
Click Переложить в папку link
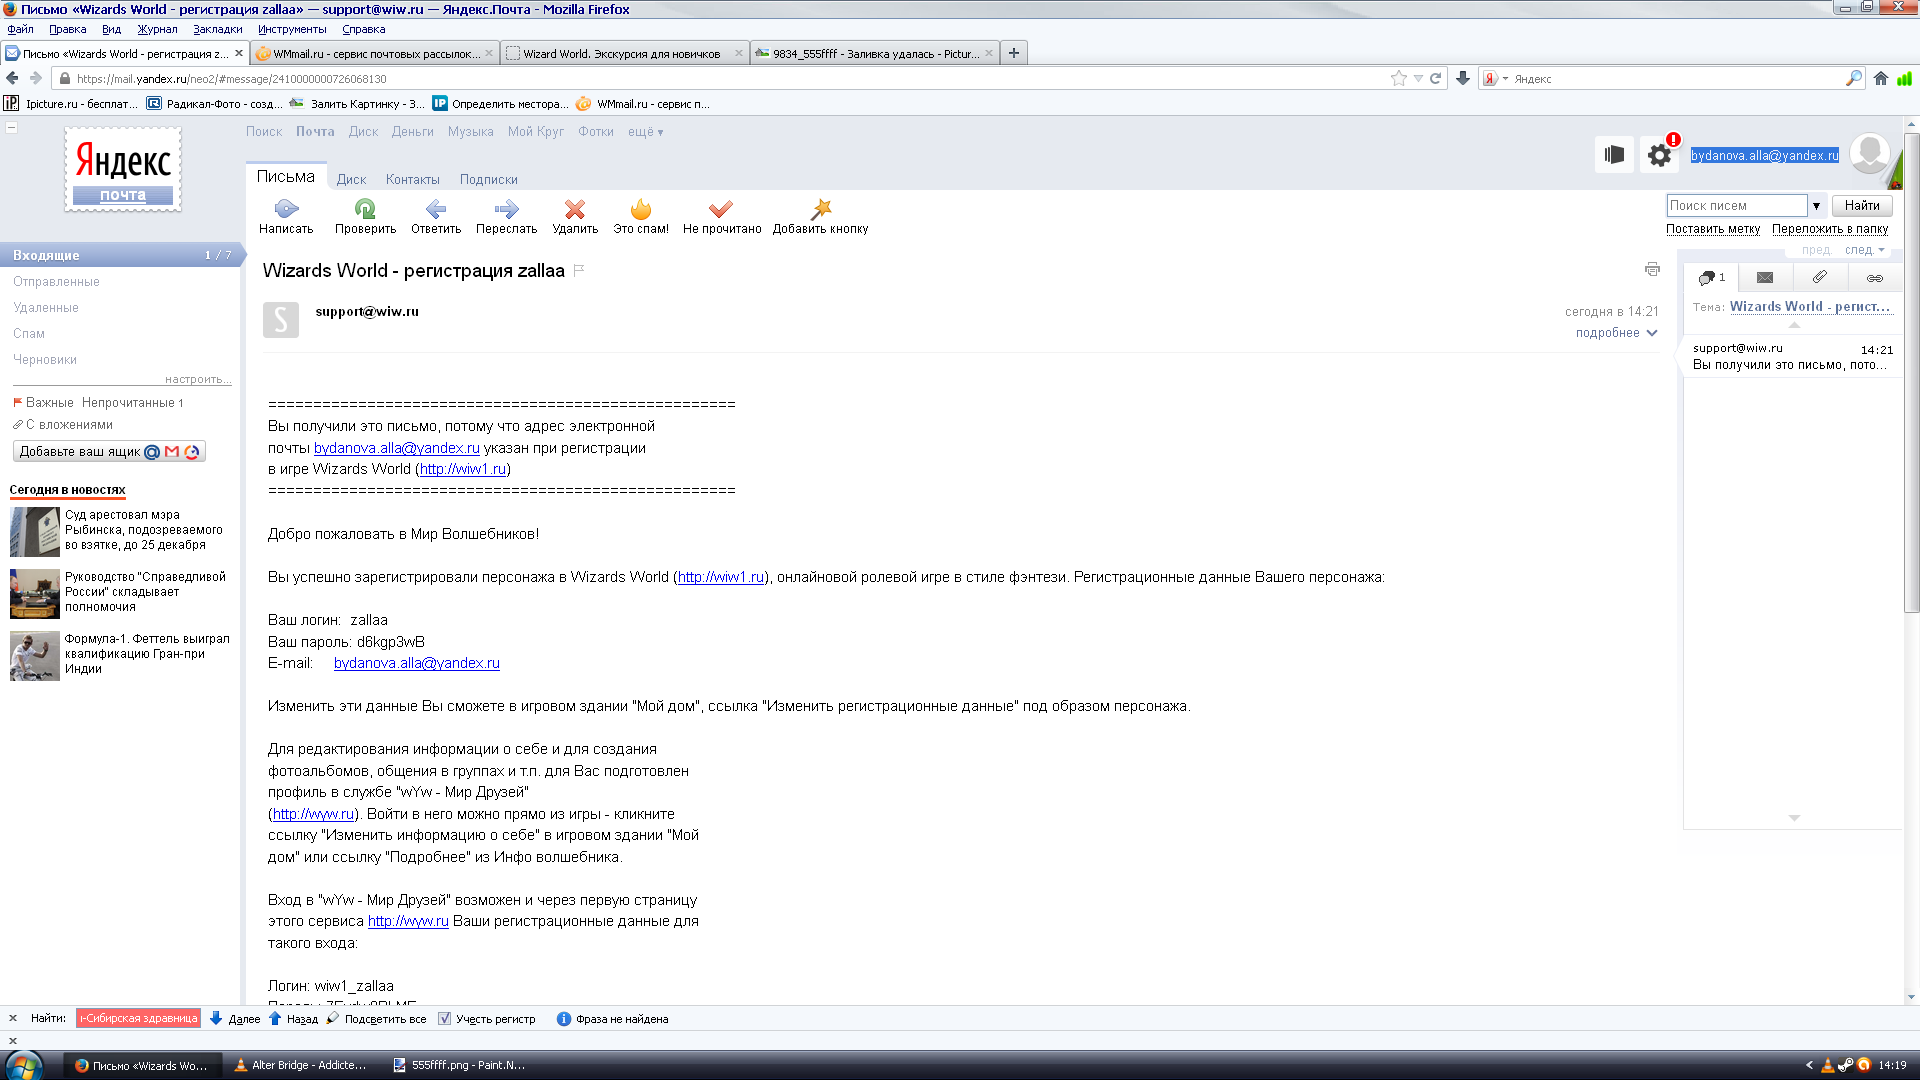1830,229
